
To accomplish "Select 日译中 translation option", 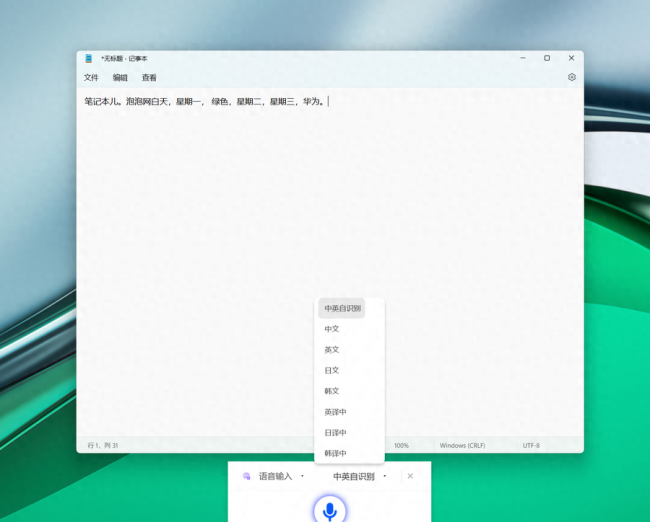I will click(335, 432).
